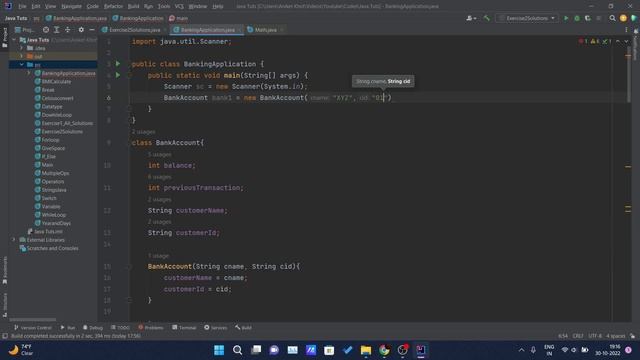Open TODO tool window
This screenshot has height=360, width=640.
point(120,328)
